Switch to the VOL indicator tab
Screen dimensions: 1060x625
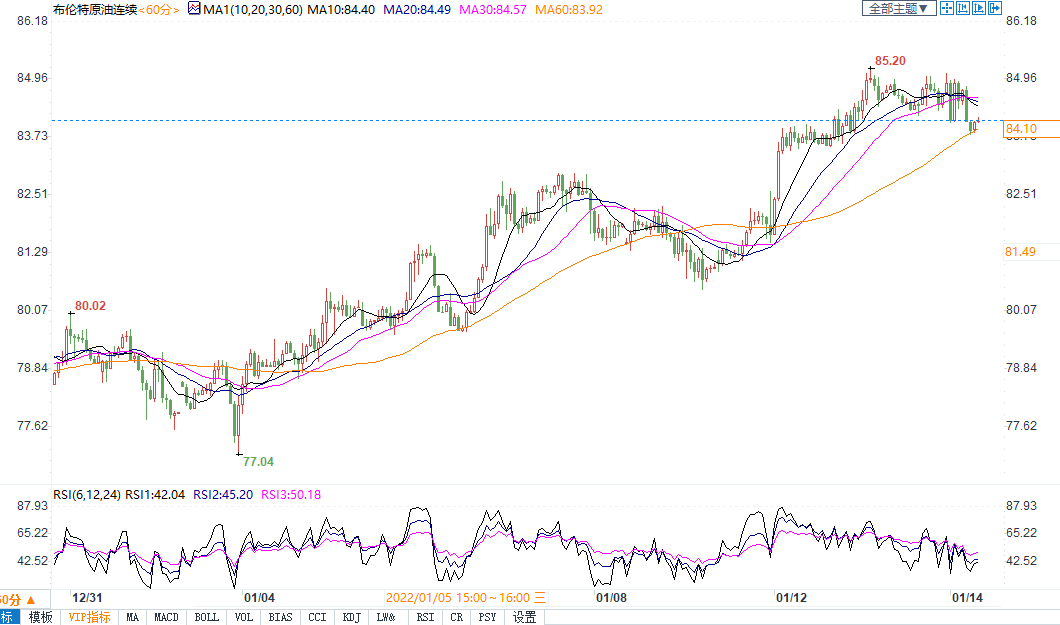point(243,617)
